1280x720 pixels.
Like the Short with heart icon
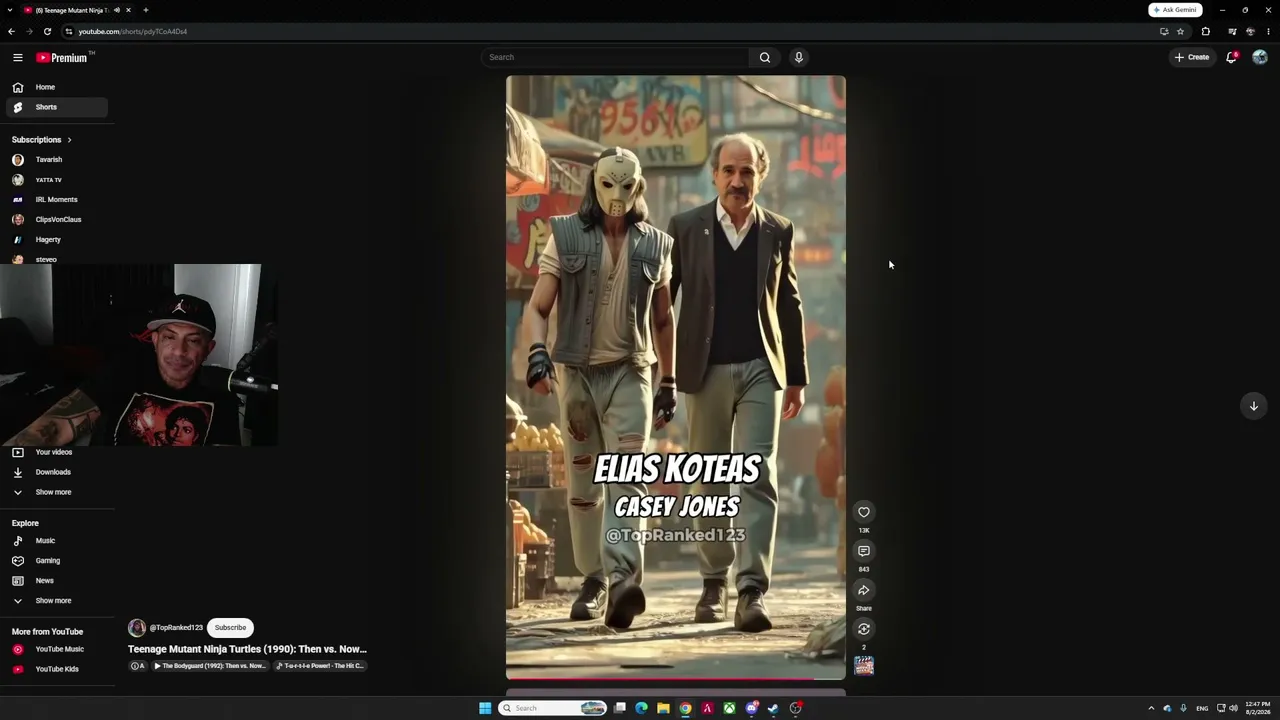[x=864, y=512]
